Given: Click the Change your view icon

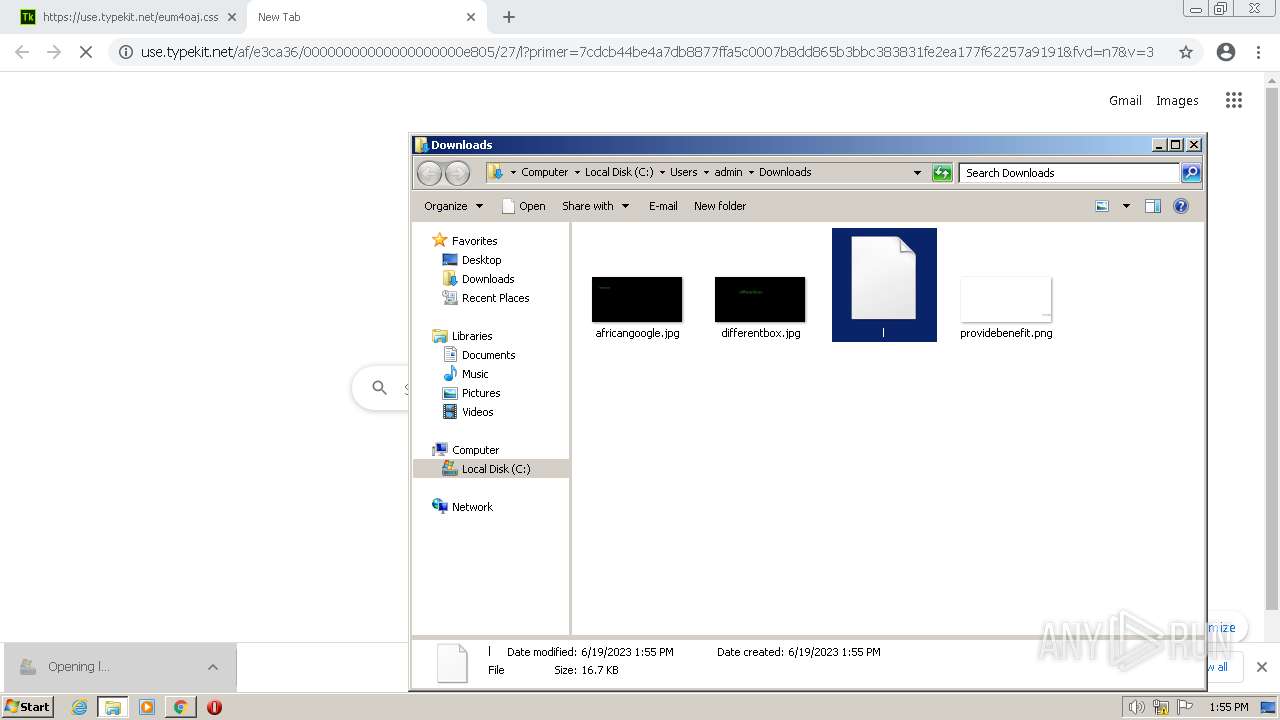Looking at the screenshot, I should [x=1102, y=206].
